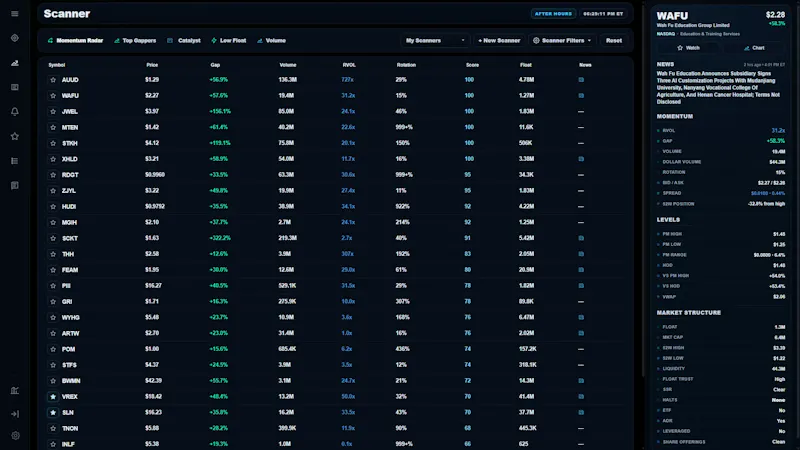Image resolution: width=800 pixels, height=450 pixels.
Task: Toggle watchlist star for JWEL
Action: click(53, 111)
